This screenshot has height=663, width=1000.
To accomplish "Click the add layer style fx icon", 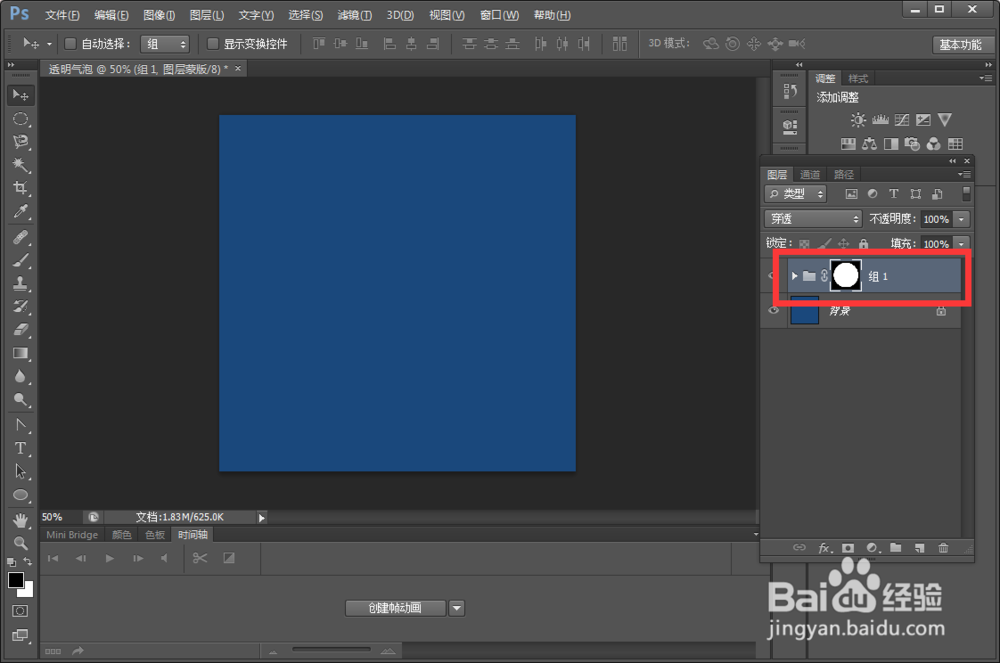I will tap(825, 548).
